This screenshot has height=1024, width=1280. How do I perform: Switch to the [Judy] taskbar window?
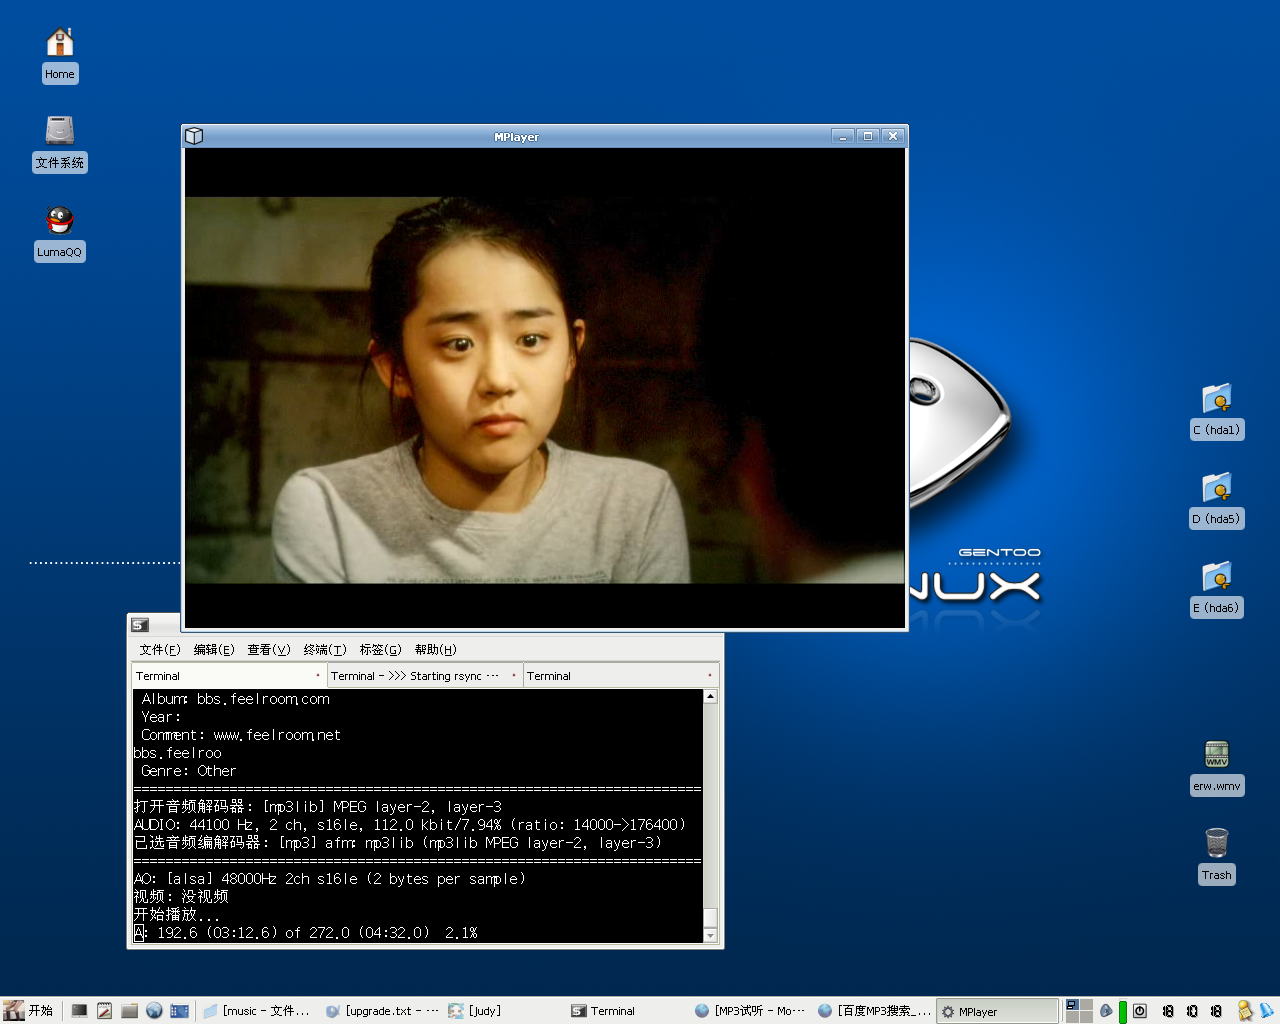coord(504,1011)
